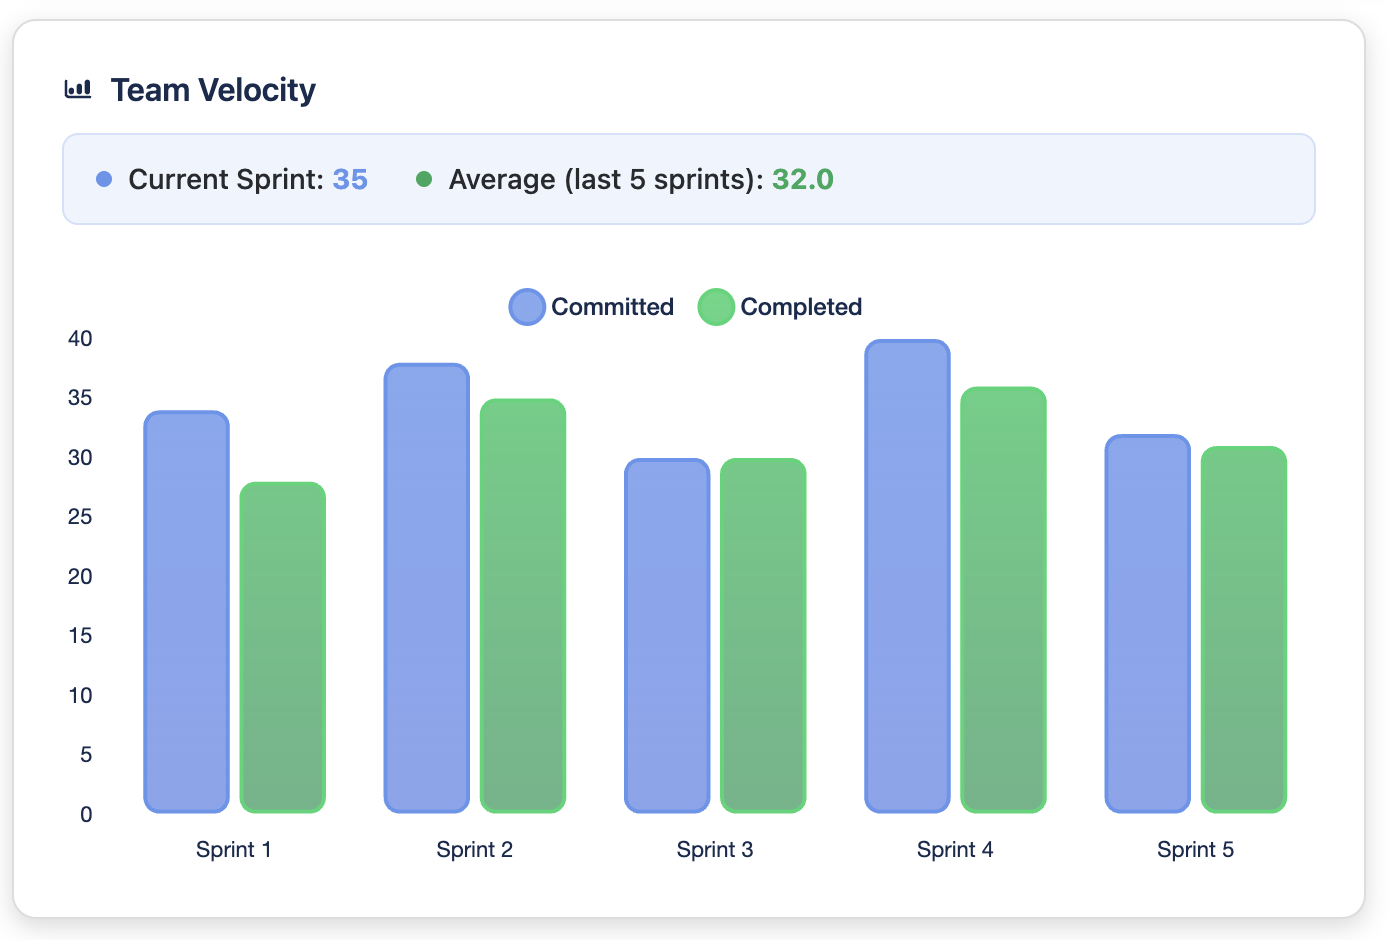Image resolution: width=1388 pixels, height=940 pixels.
Task: Toggle the Completed legend swatch
Action: pyautogui.click(x=716, y=307)
